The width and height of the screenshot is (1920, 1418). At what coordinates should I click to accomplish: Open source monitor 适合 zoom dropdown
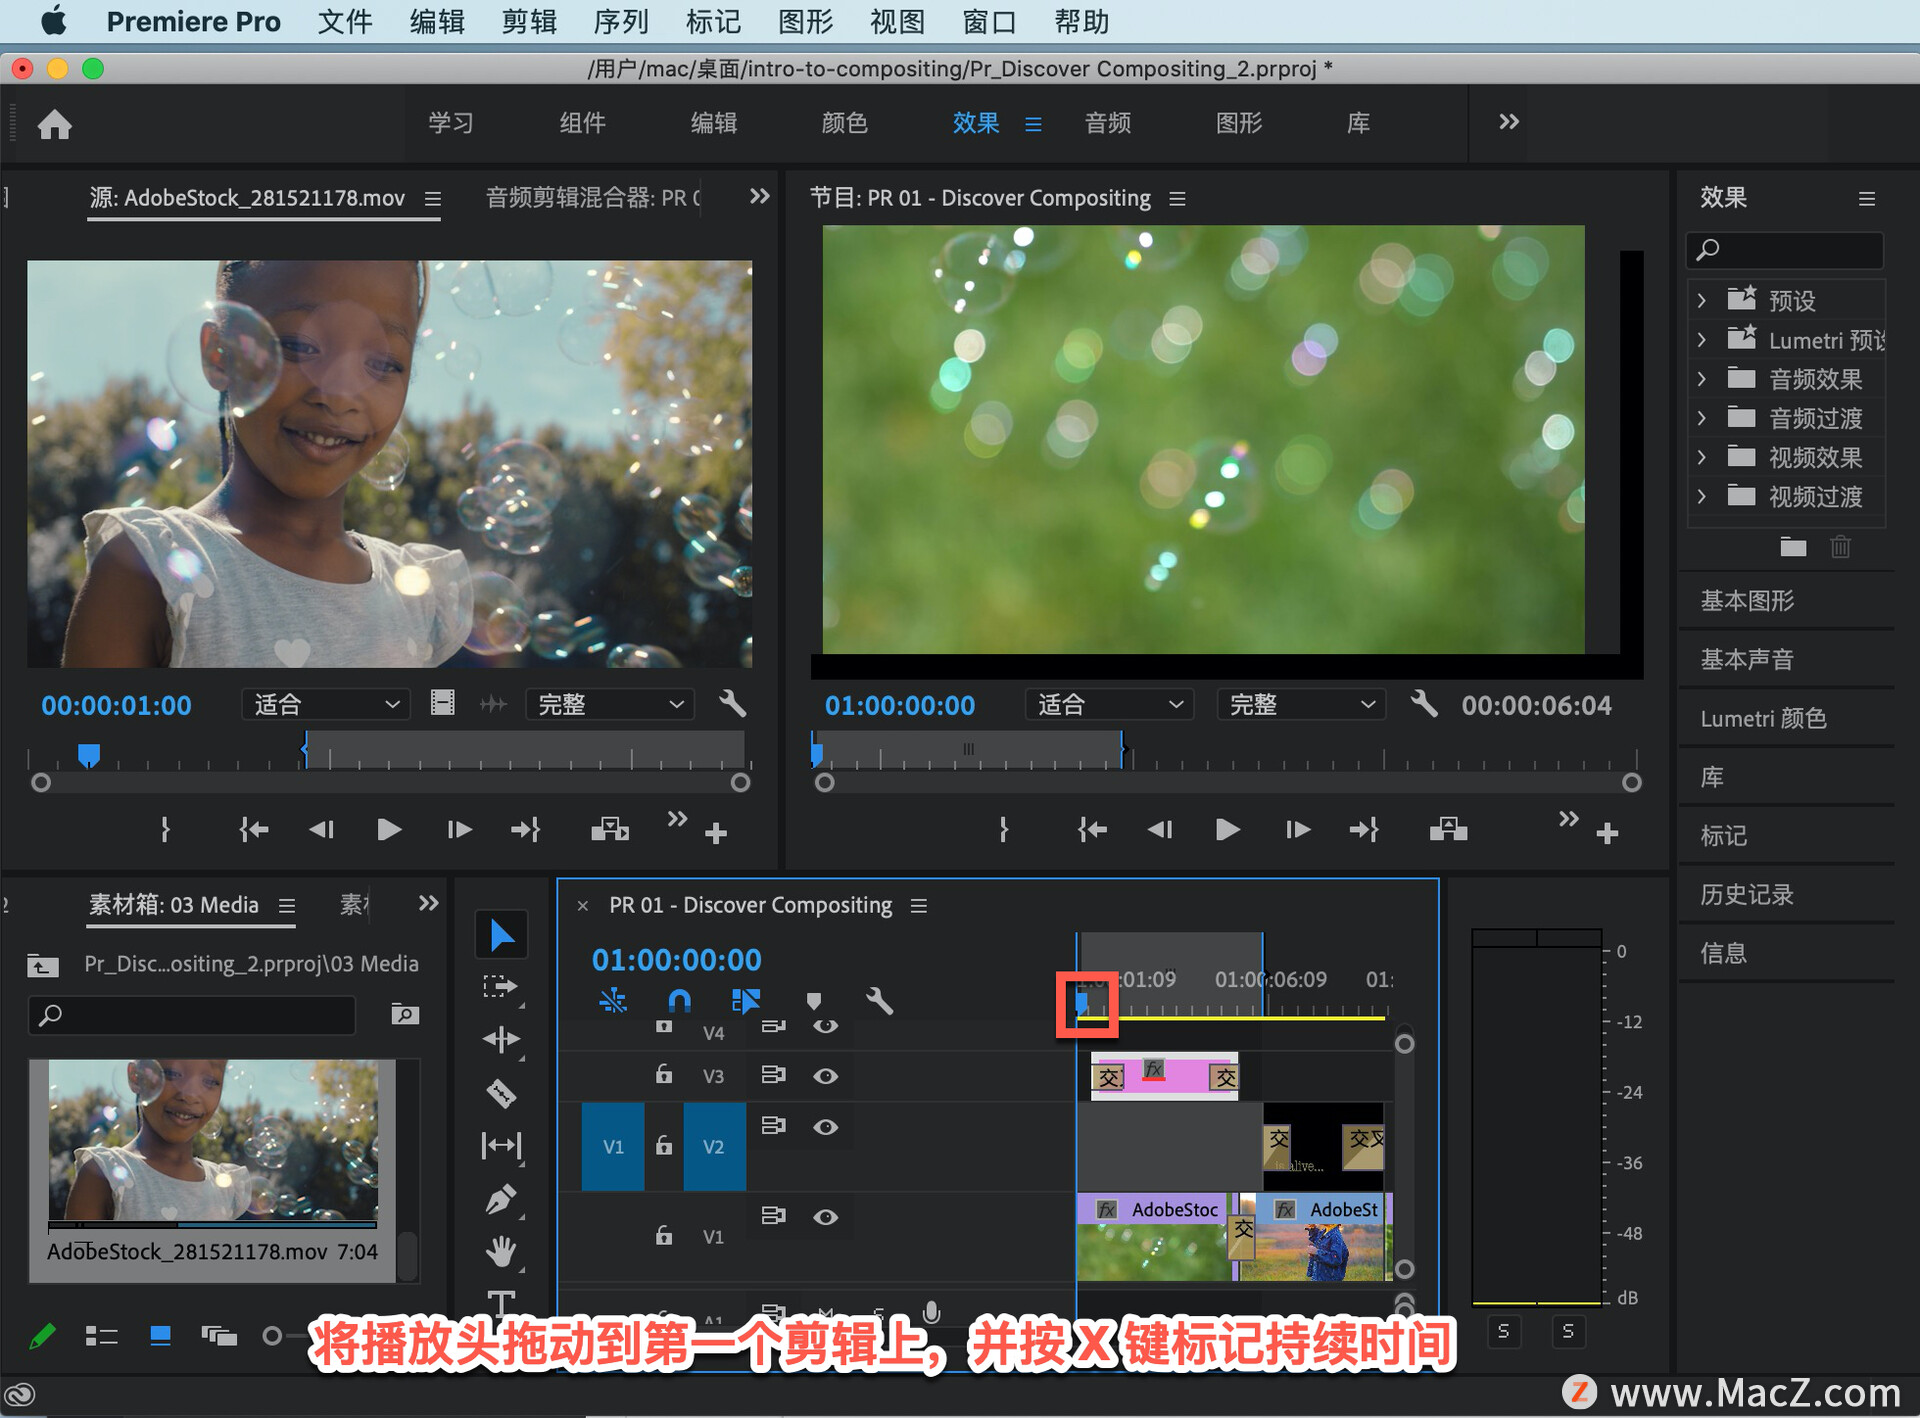point(326,704)
